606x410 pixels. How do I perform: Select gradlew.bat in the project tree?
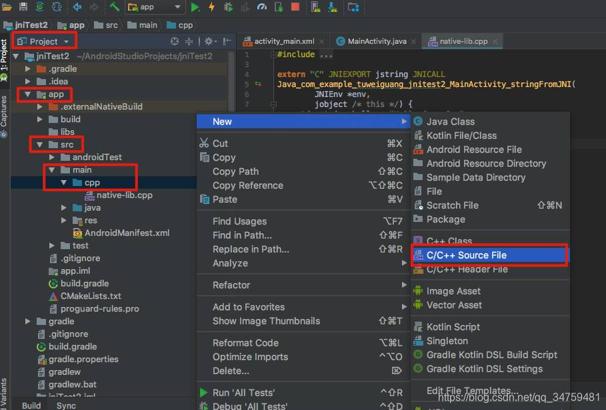coord(67,384)
